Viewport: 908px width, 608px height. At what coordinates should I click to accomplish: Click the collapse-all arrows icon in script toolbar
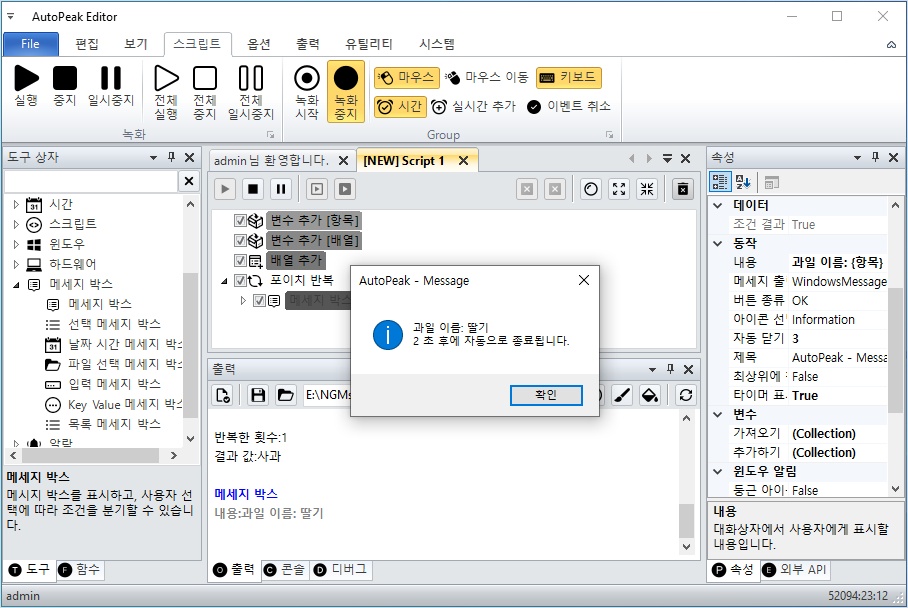647,189
